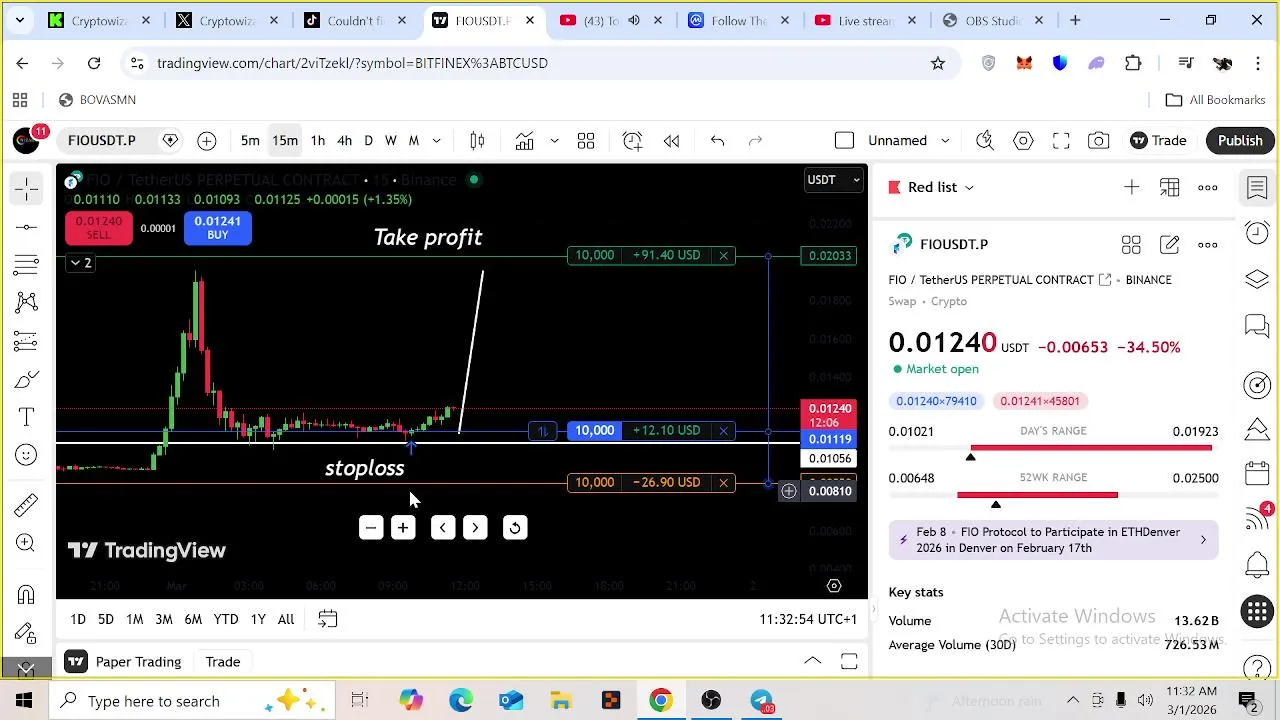Open the USDT currency dropdown
The image size is (1280, 720).
tap(833, 180)
